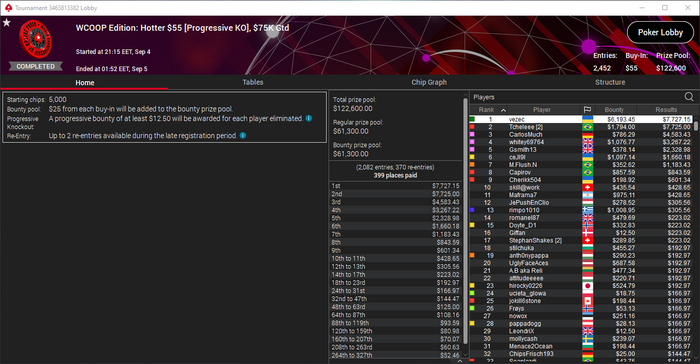Sort players by the country flag column
Viewport: 700px width, 364px height.
[587, 109]
